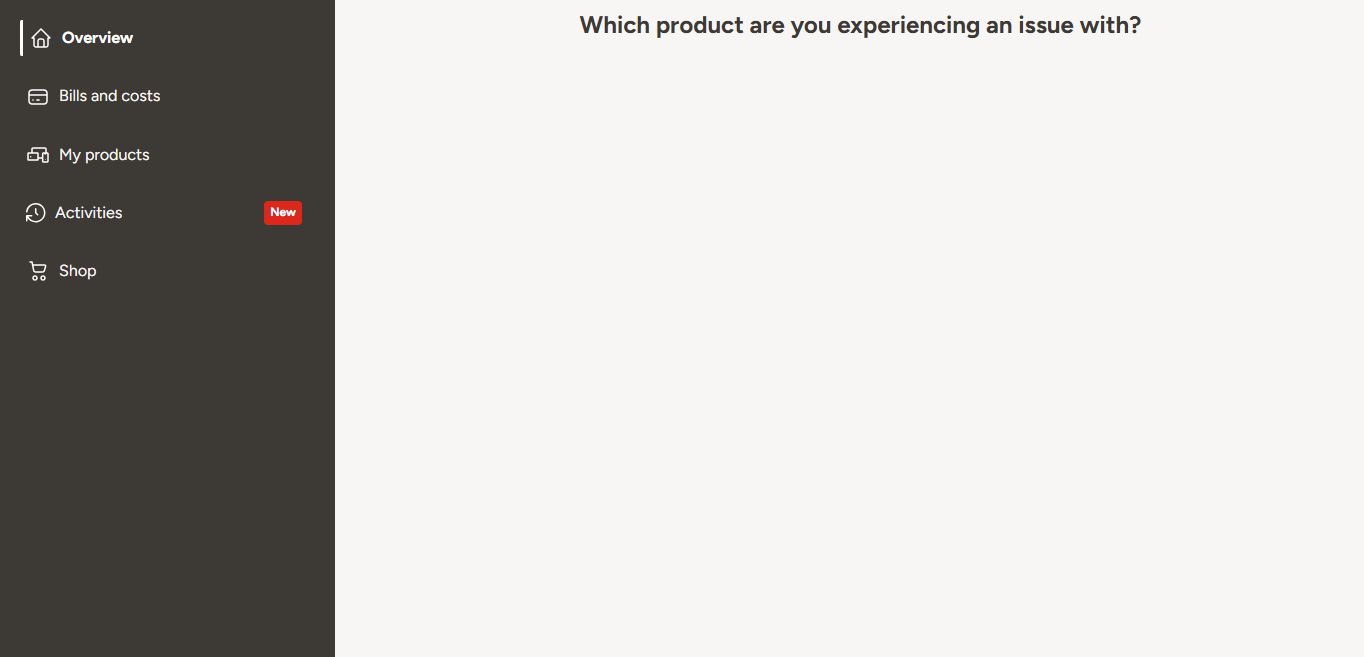Image resolution: width=1364 pixels, height=657 pixels.
Task: Click the word "products" in the sidebar
Action: [x=117, y=155]
